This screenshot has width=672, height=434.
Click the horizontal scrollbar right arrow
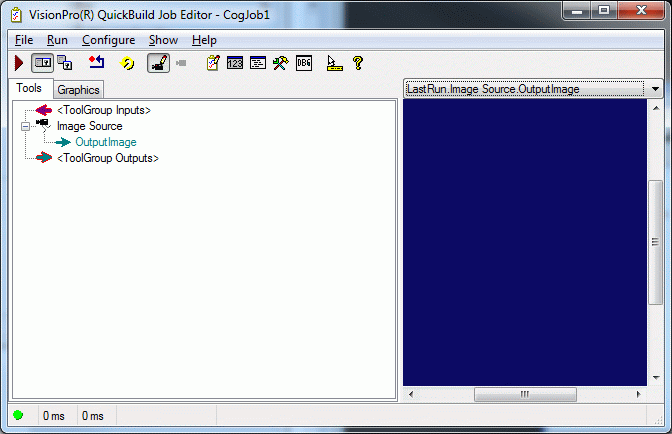coord(639,394)
